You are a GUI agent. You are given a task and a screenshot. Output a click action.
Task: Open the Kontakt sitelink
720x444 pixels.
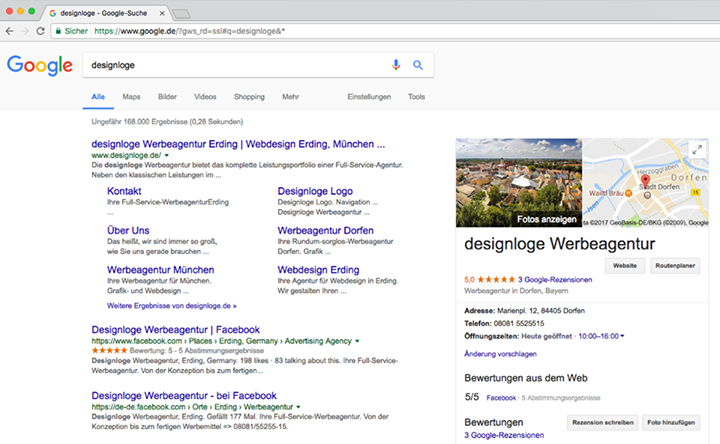coord(124,191)
